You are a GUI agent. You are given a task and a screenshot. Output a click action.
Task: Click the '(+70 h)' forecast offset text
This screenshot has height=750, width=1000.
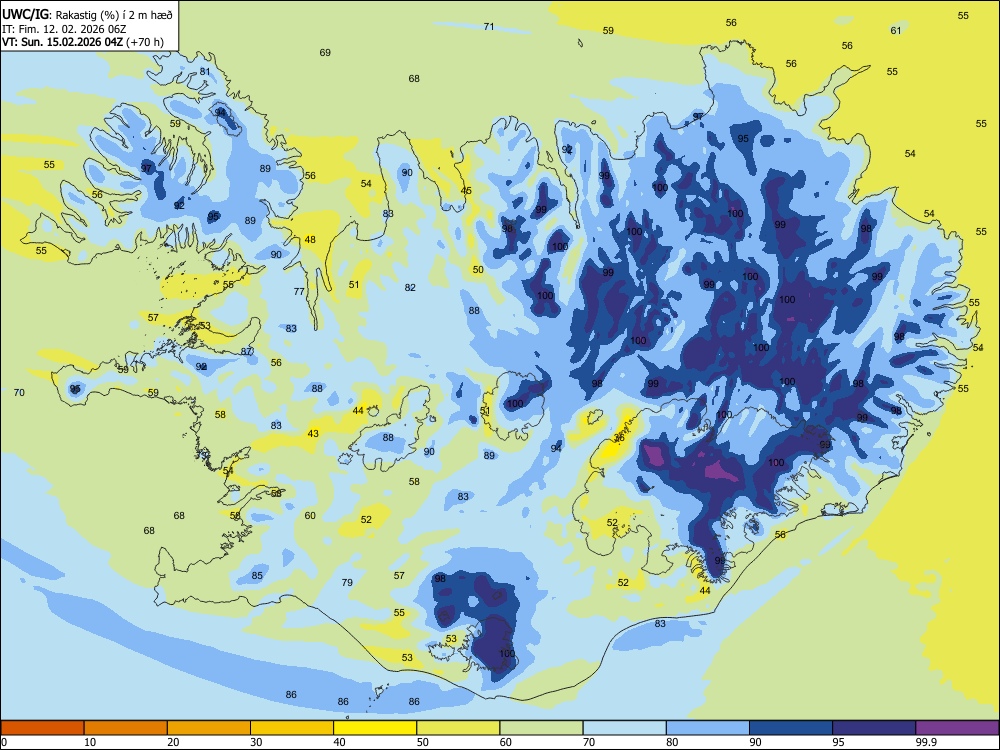pyautogui.click(x=145, y=42)
